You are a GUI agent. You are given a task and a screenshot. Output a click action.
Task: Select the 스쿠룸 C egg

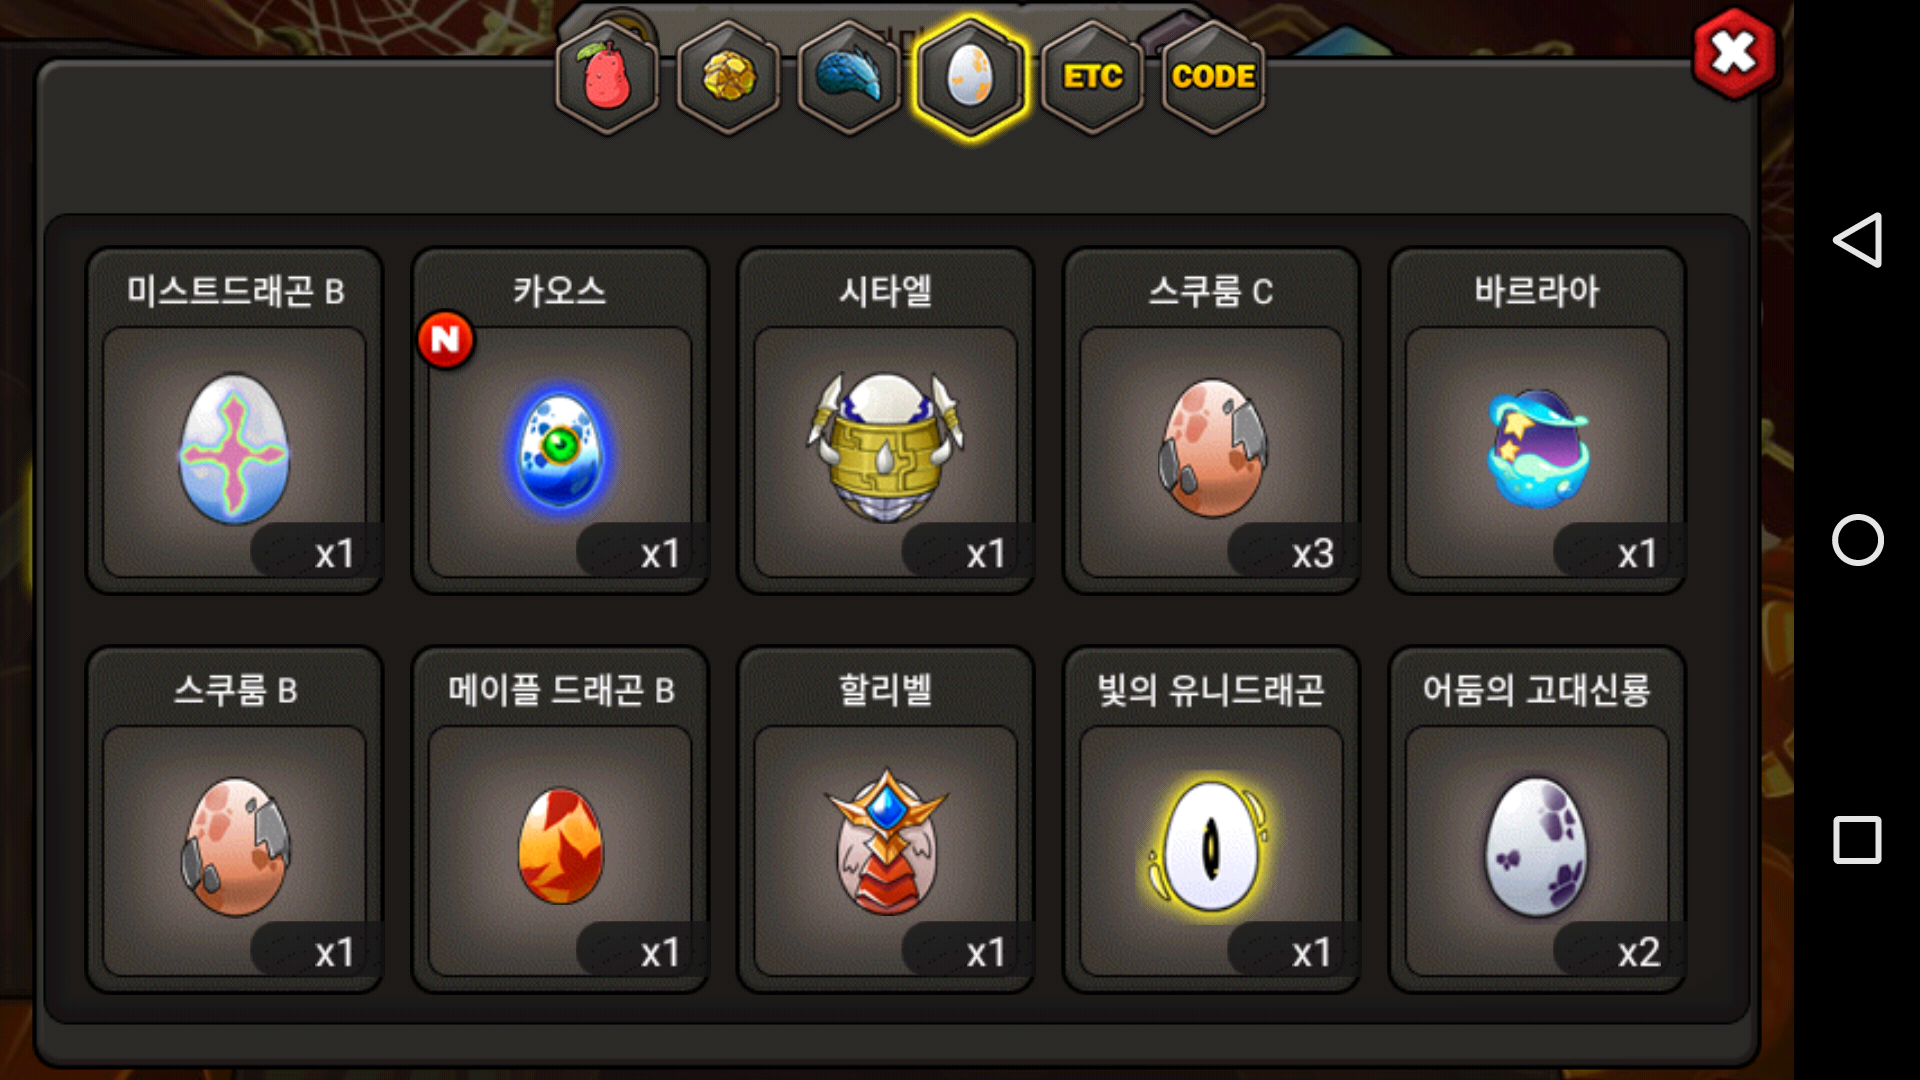tap(1211, 421)
